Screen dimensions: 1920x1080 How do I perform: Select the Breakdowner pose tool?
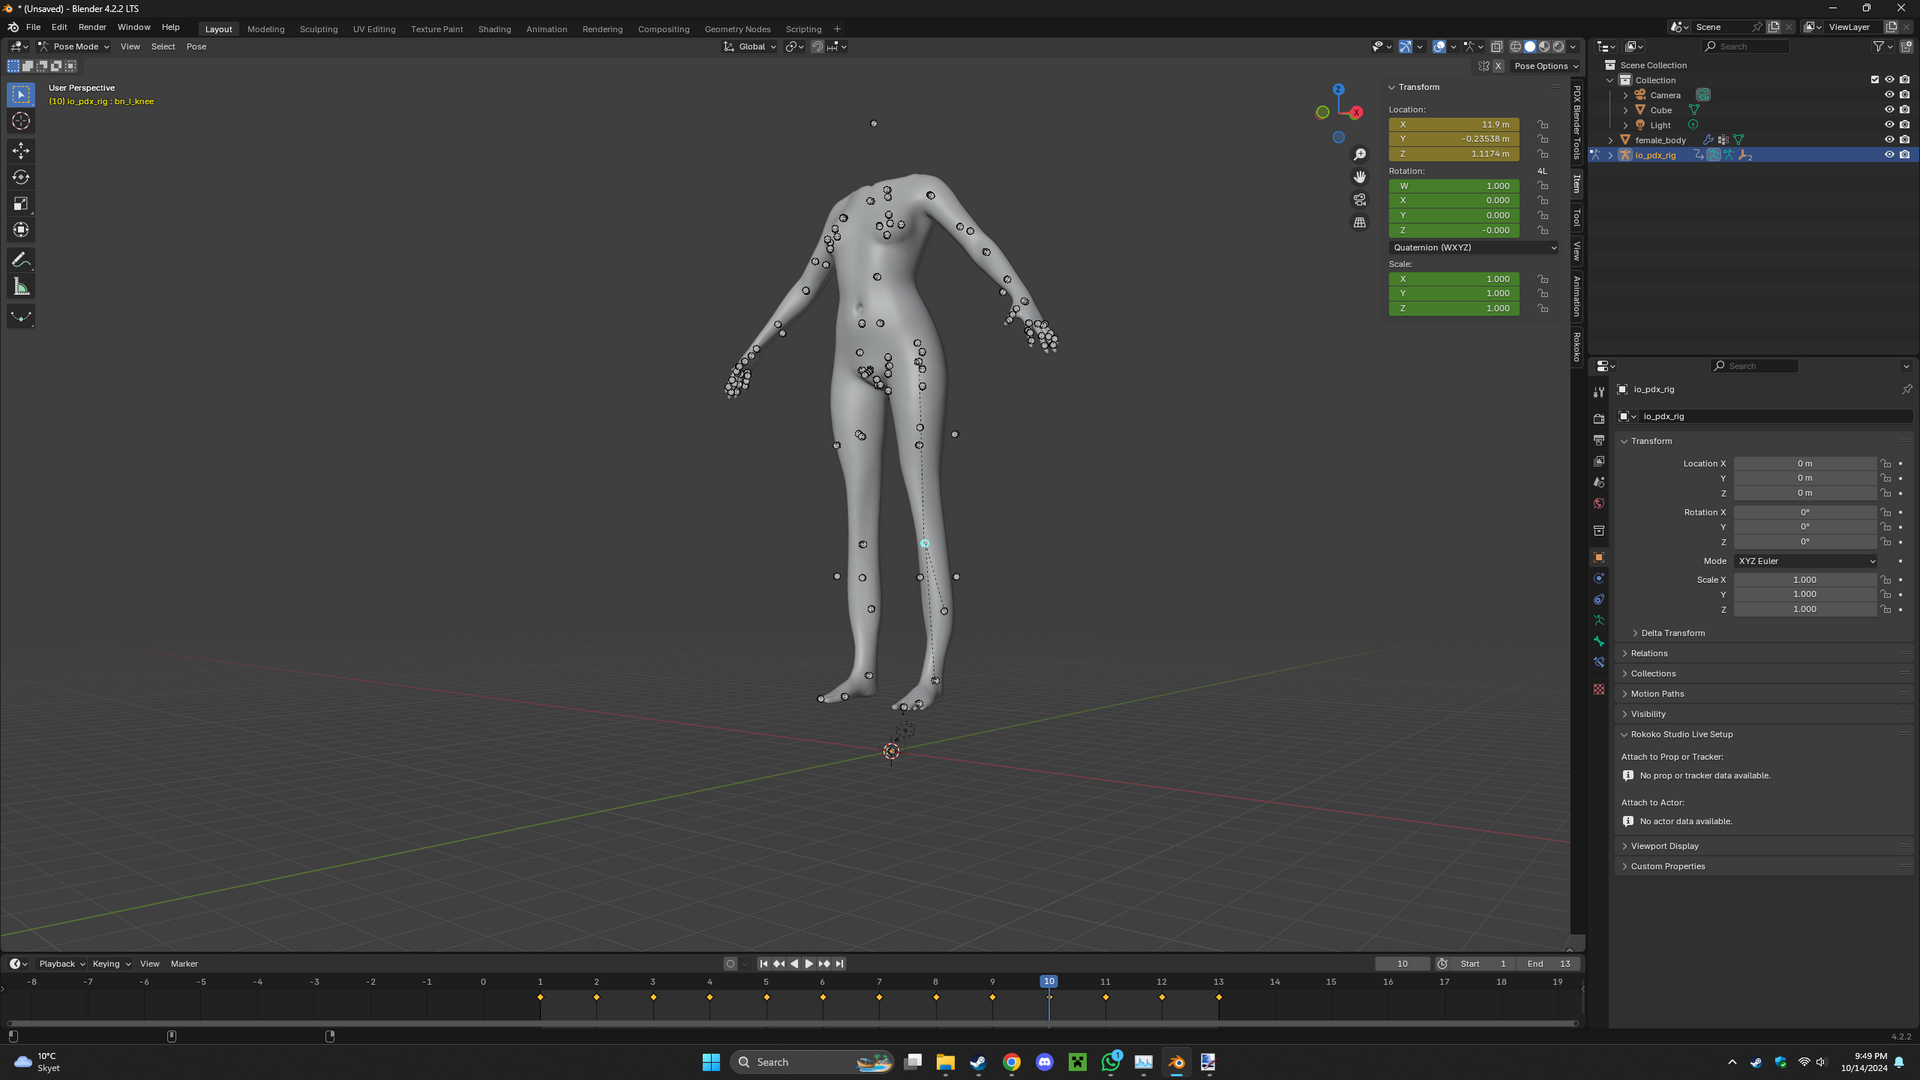tap(21, 317)
